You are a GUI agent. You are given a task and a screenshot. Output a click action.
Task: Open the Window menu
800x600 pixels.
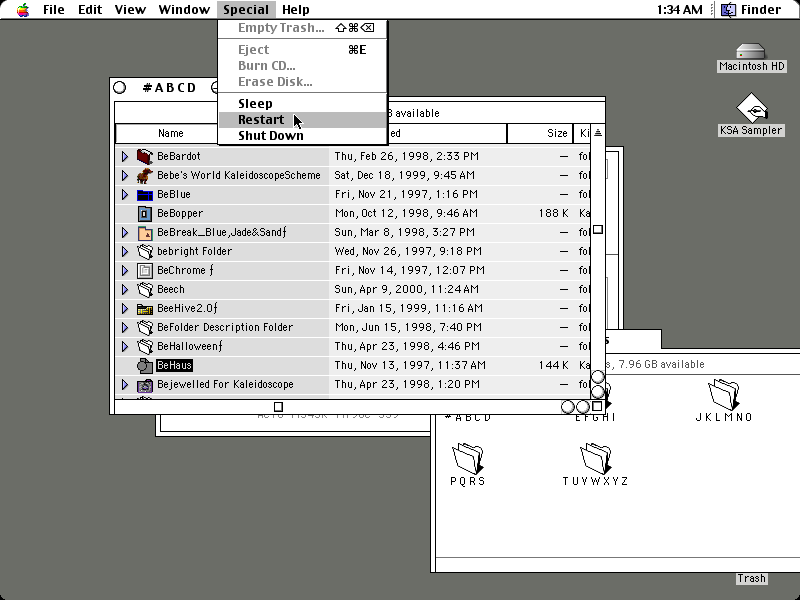click(x=184, y=10)
